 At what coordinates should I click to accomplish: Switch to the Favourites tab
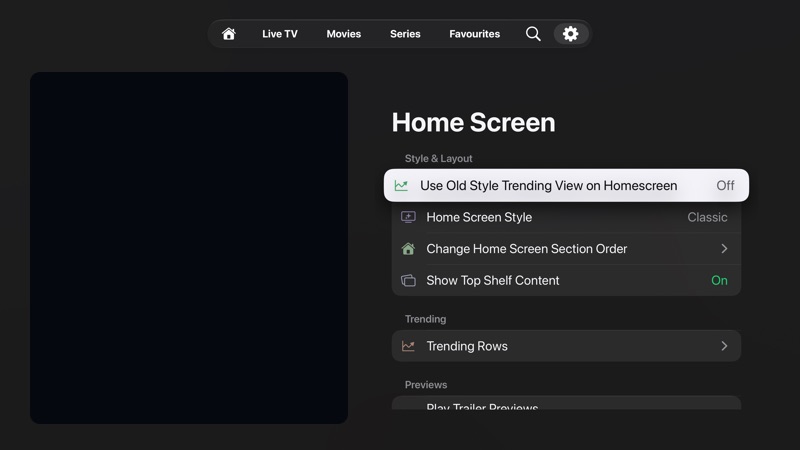(x=474, y=34)
